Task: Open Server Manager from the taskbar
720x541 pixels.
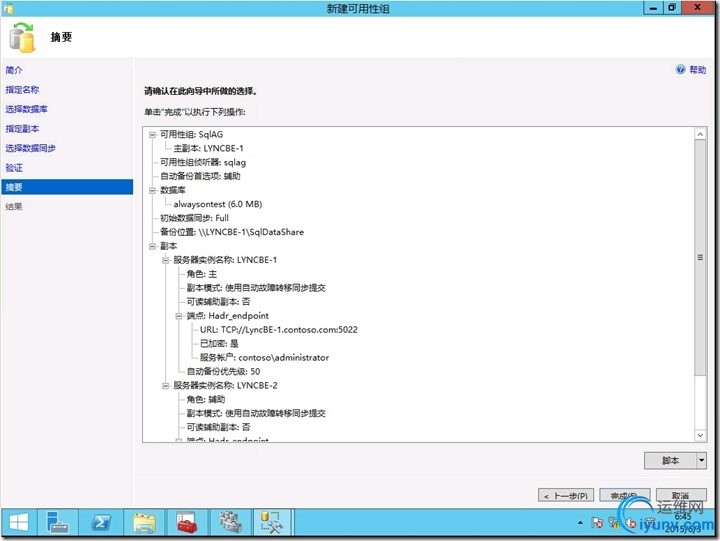Action: click(57, 522)
